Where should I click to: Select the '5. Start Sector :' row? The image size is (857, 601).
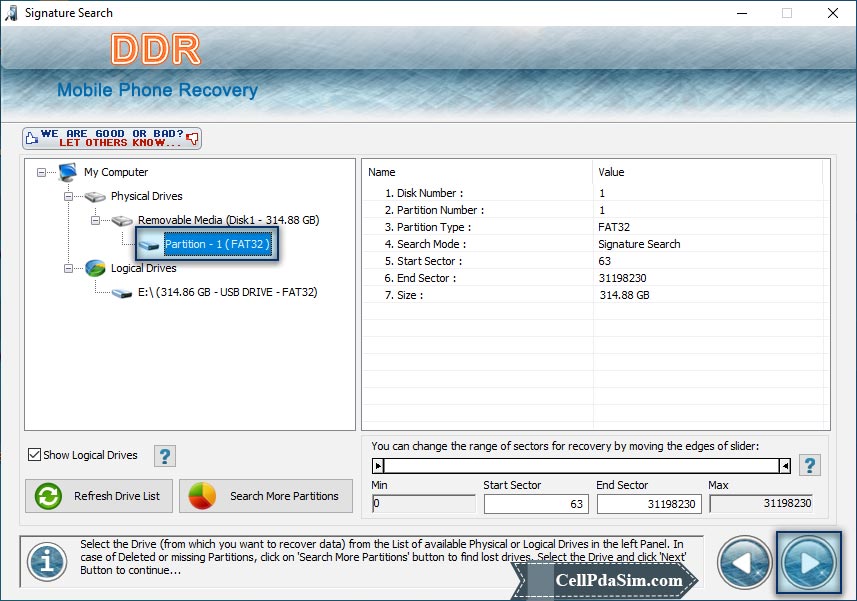coord(593,261)
